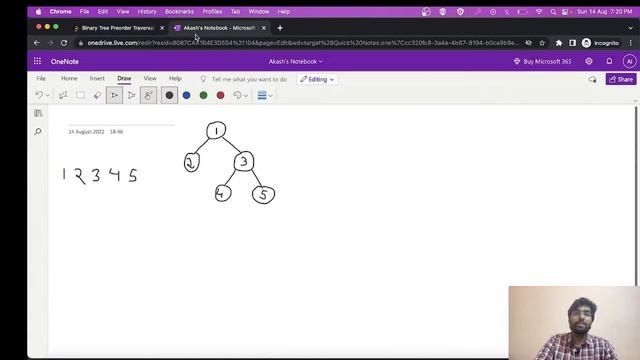The image size is (640, 360).
Task: Click the Tell me what you want to do box
Action: 244,79
